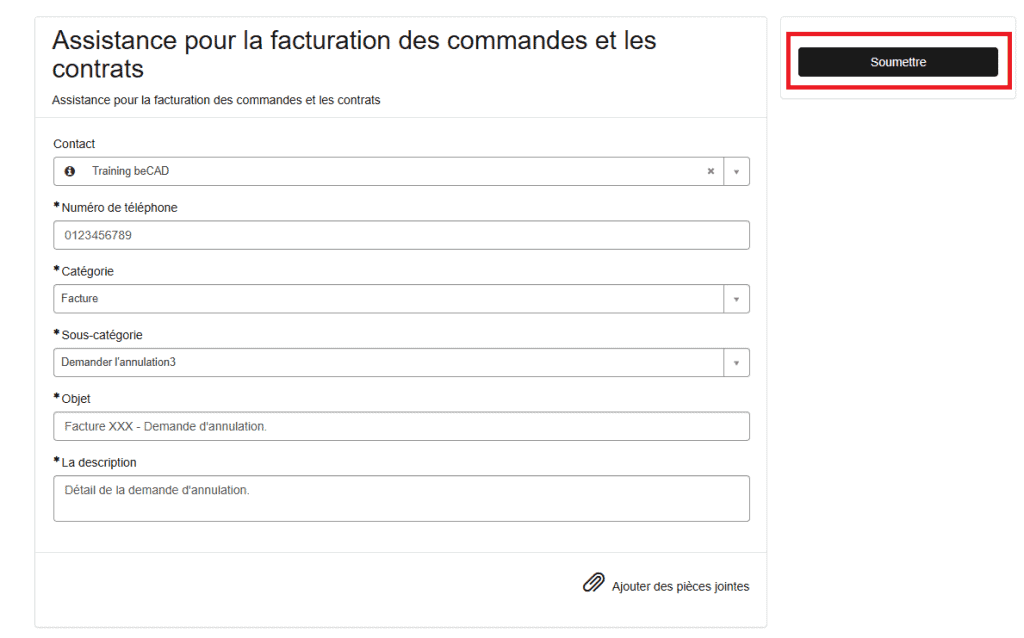Click the Numéro de téléphone label
The image size is (1024, 638).
pyautogui.click(x=119, y=208)
